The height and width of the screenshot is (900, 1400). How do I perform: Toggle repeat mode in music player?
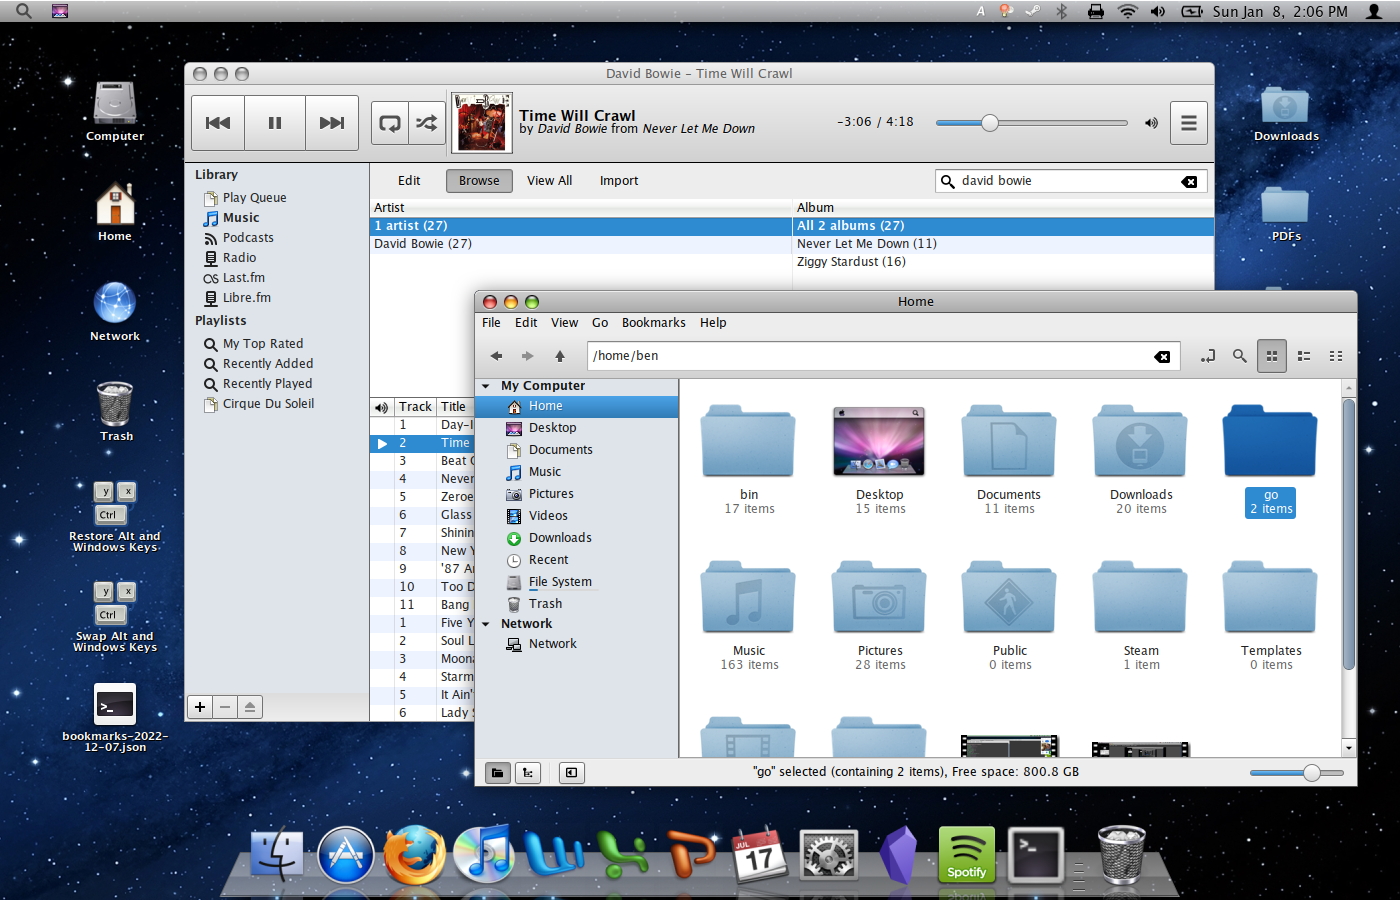point(390,123)
